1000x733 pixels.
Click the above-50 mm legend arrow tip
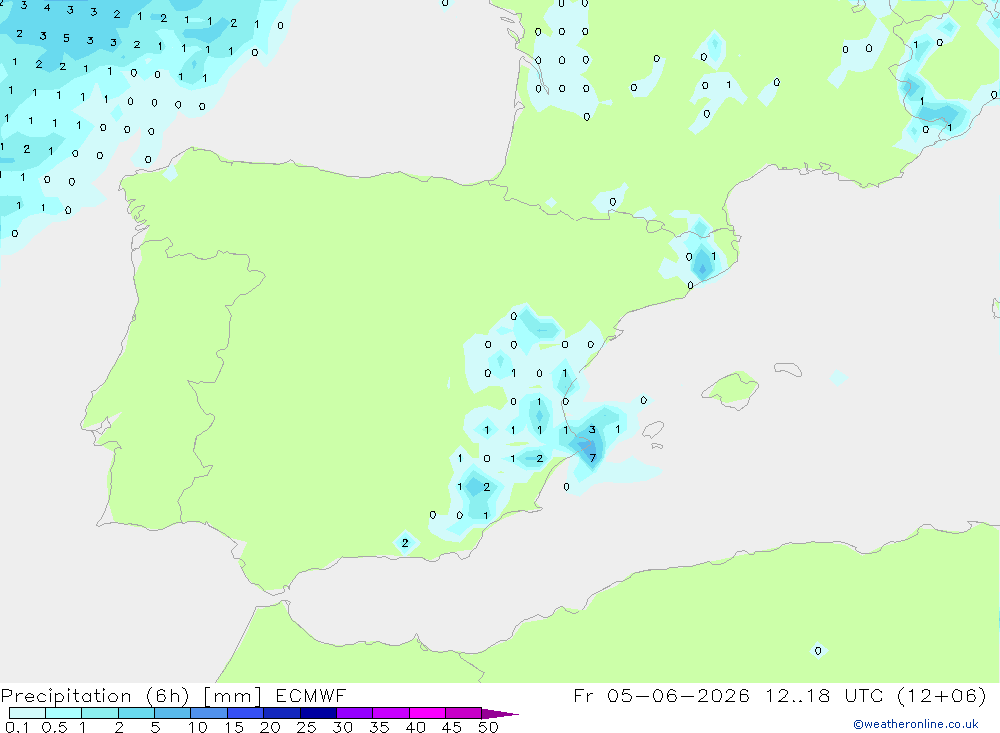click(x=500, y=714)
